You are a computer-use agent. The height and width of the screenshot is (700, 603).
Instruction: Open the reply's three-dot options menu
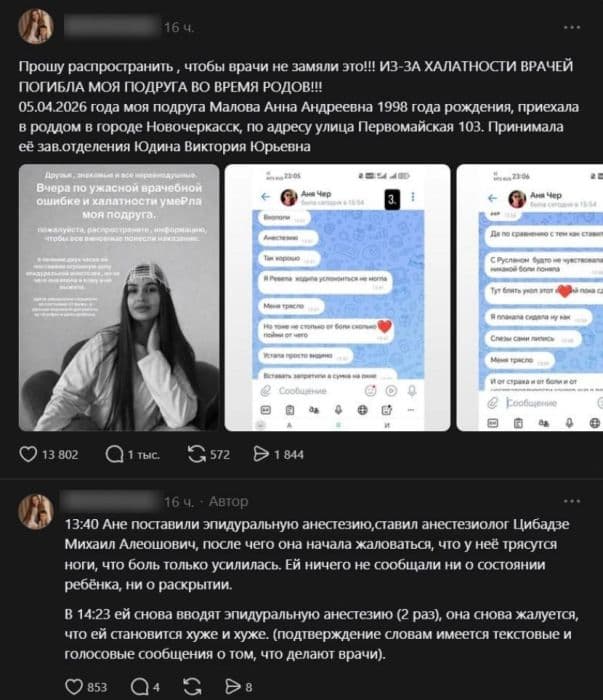(x=572, y=501)
